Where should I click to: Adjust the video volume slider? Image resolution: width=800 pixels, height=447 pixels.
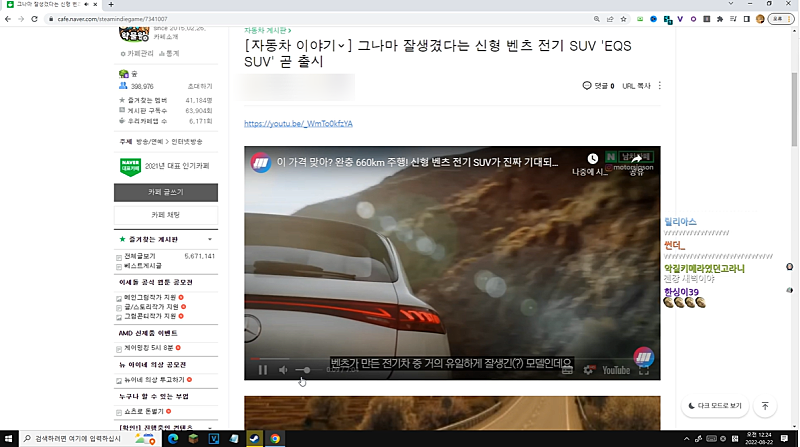click(306, 370)
